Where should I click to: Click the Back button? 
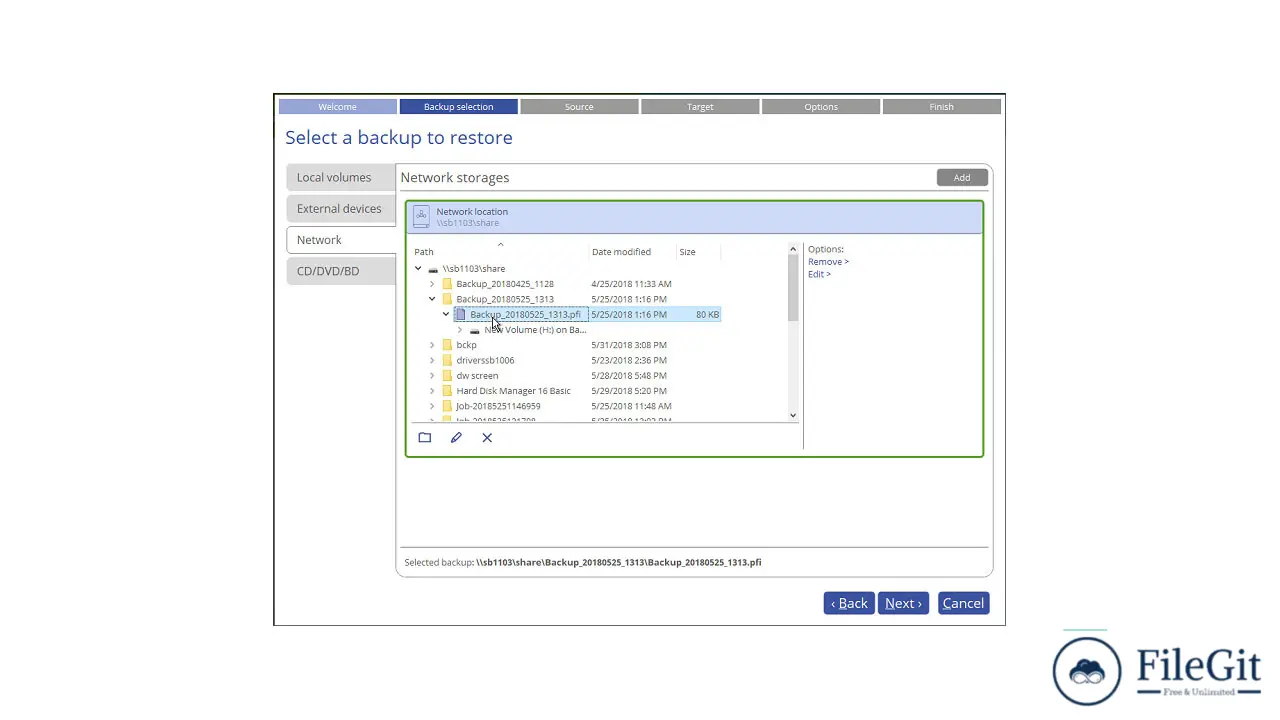pyautogui.click(x=849, y=603)
